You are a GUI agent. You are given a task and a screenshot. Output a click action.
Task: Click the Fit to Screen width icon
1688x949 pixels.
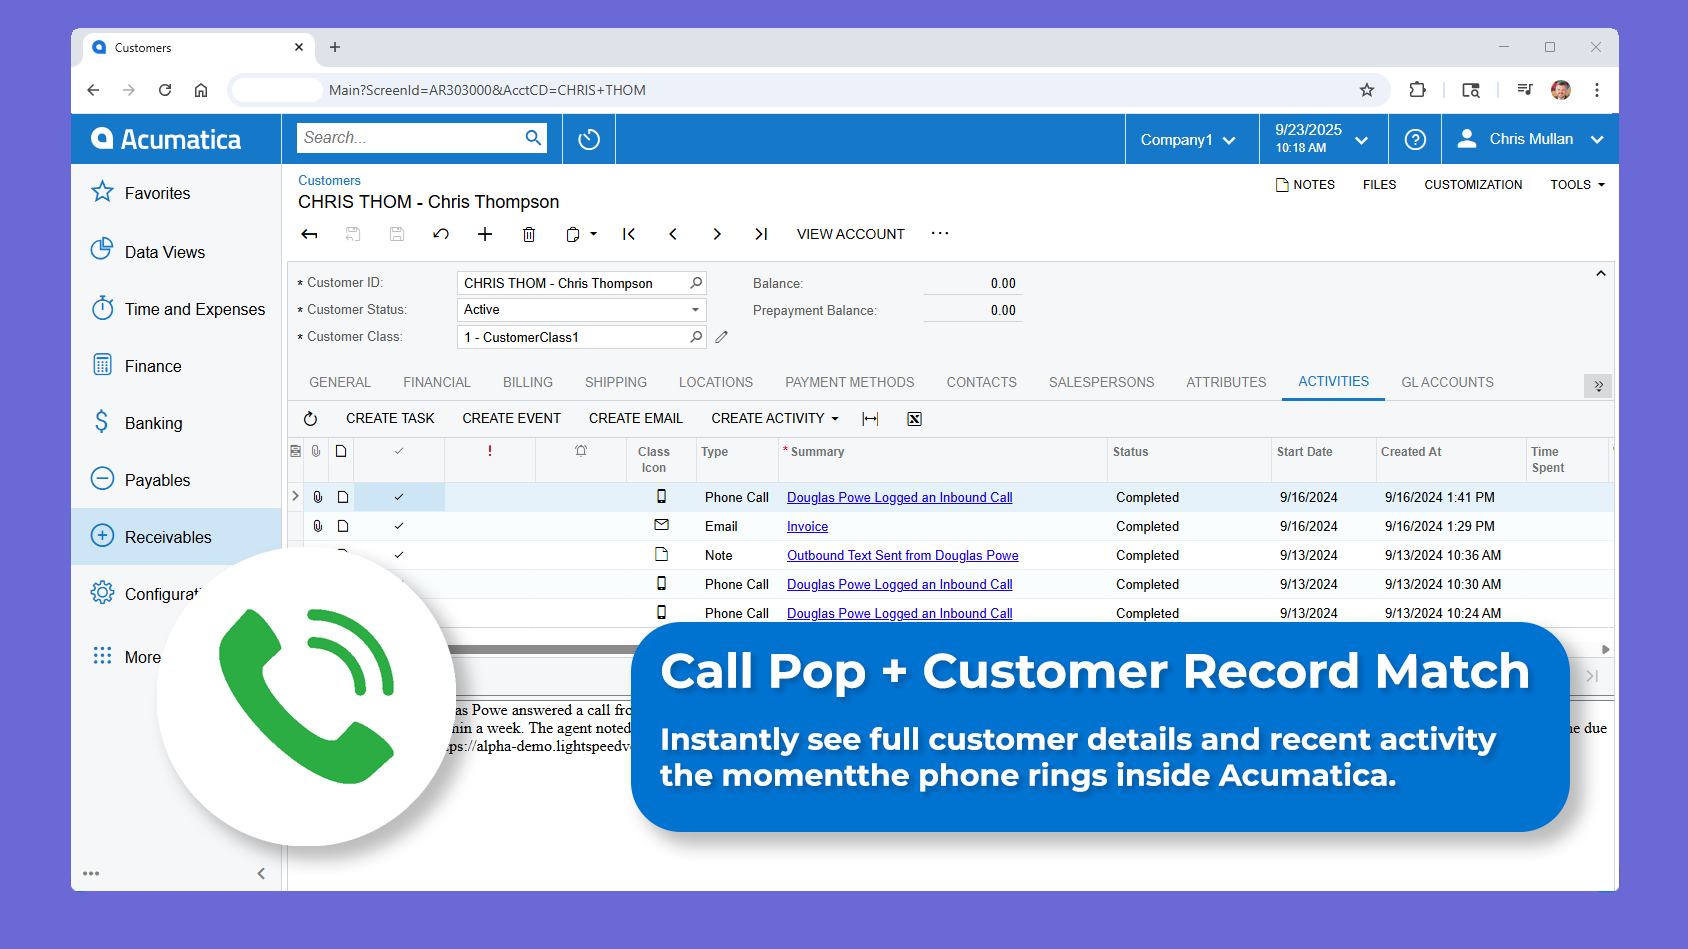click(x=868, y=418)
